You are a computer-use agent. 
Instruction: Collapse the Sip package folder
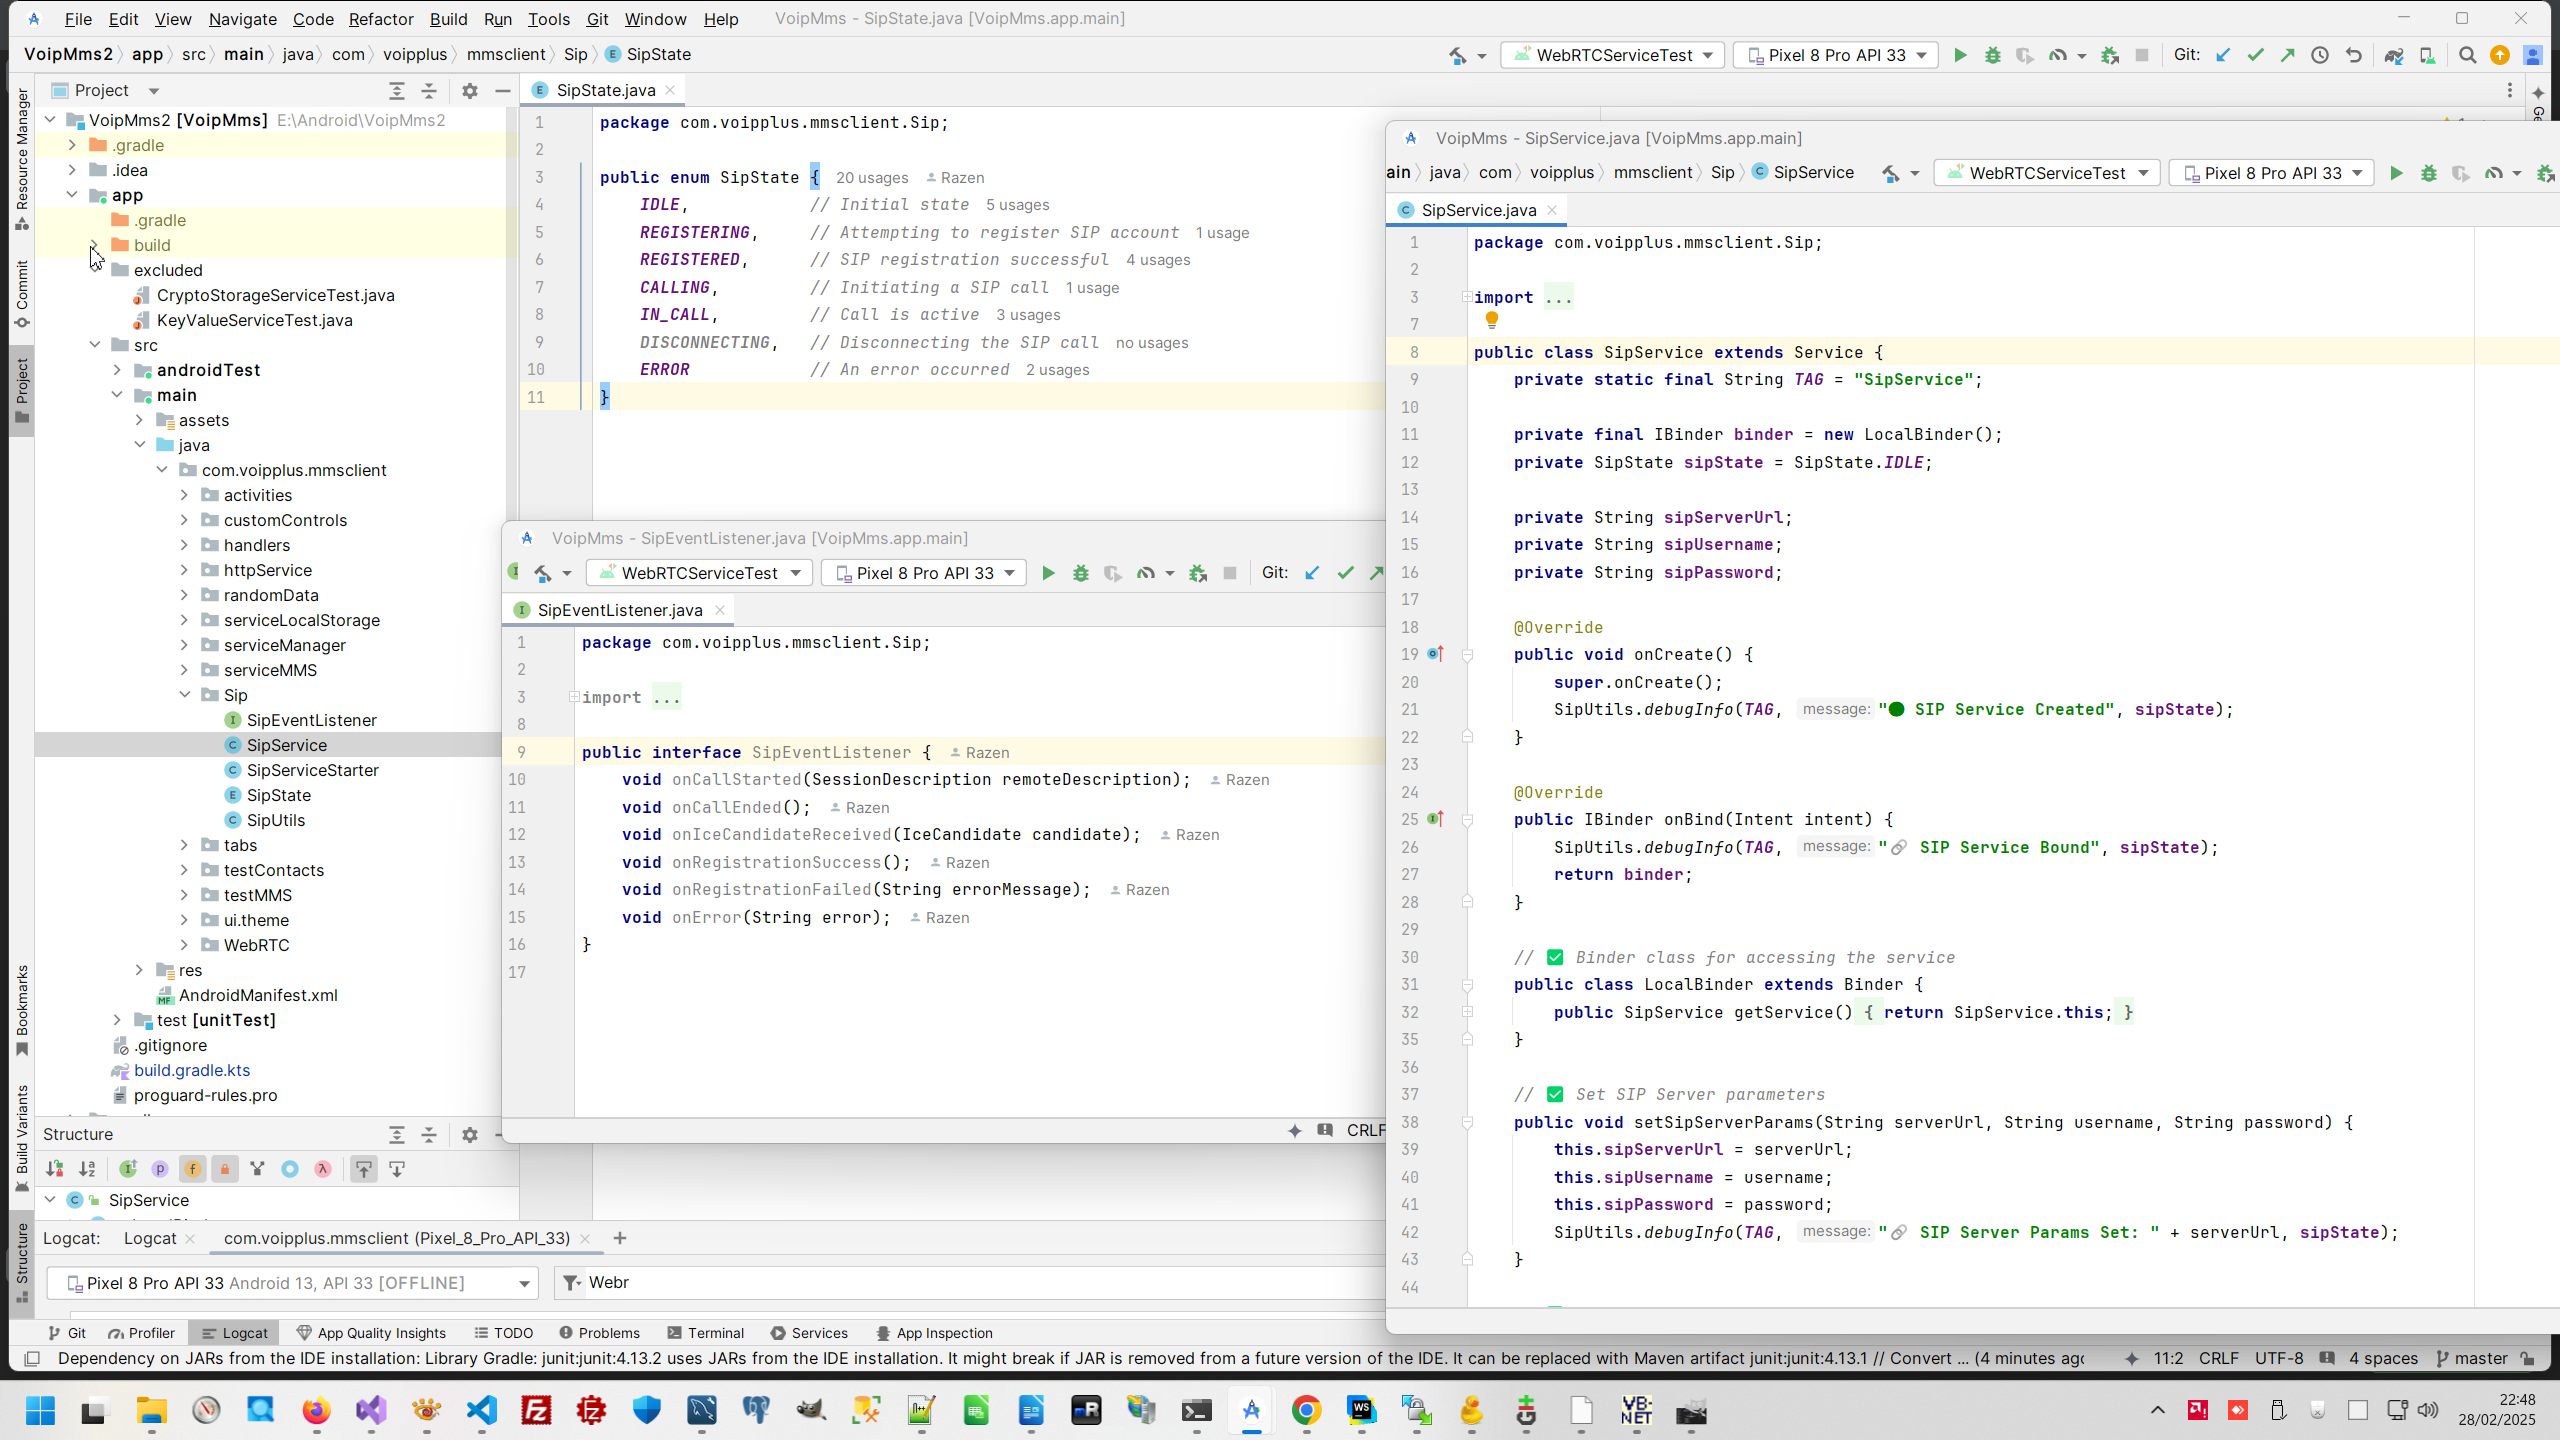[x=185, y=695]
